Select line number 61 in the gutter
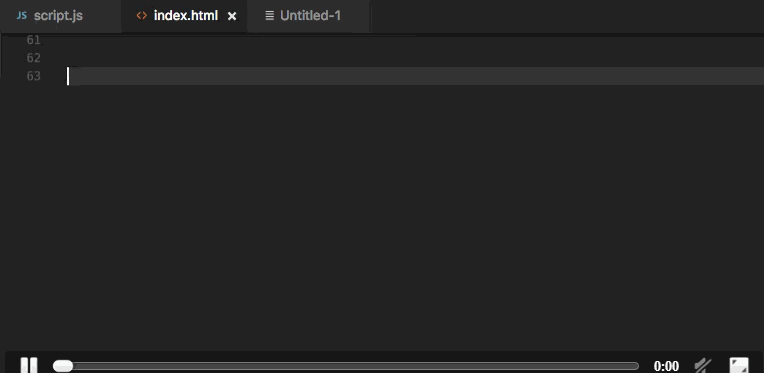 (34, 39)
